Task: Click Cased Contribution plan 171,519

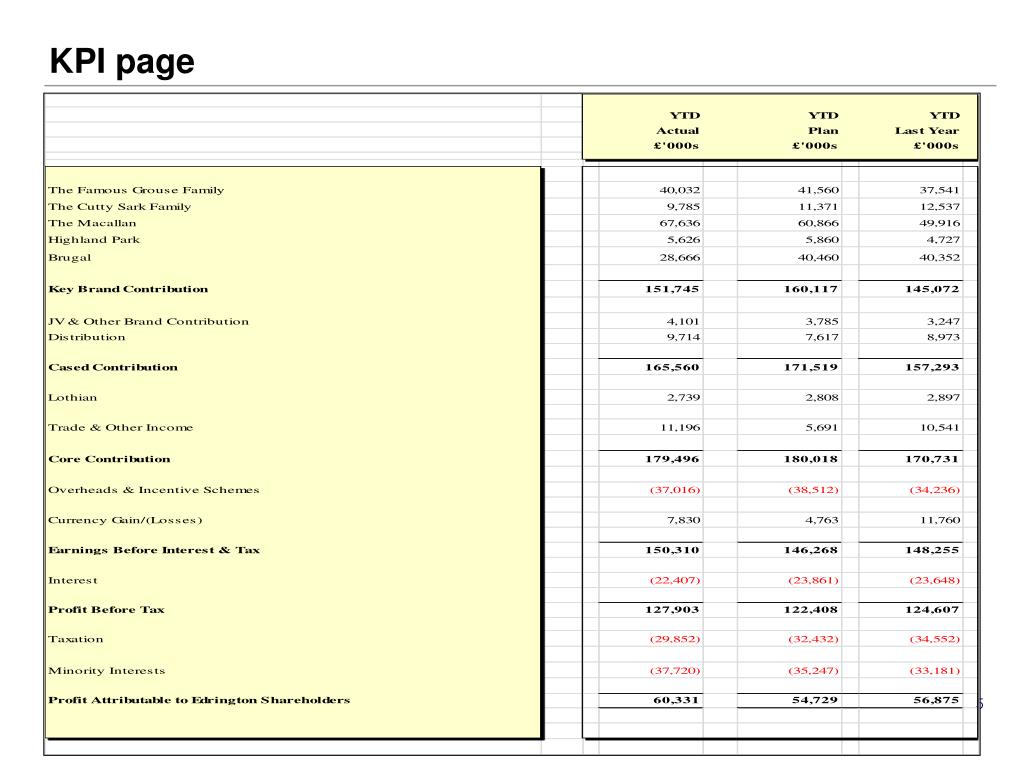Action: [x=810, y=367]
